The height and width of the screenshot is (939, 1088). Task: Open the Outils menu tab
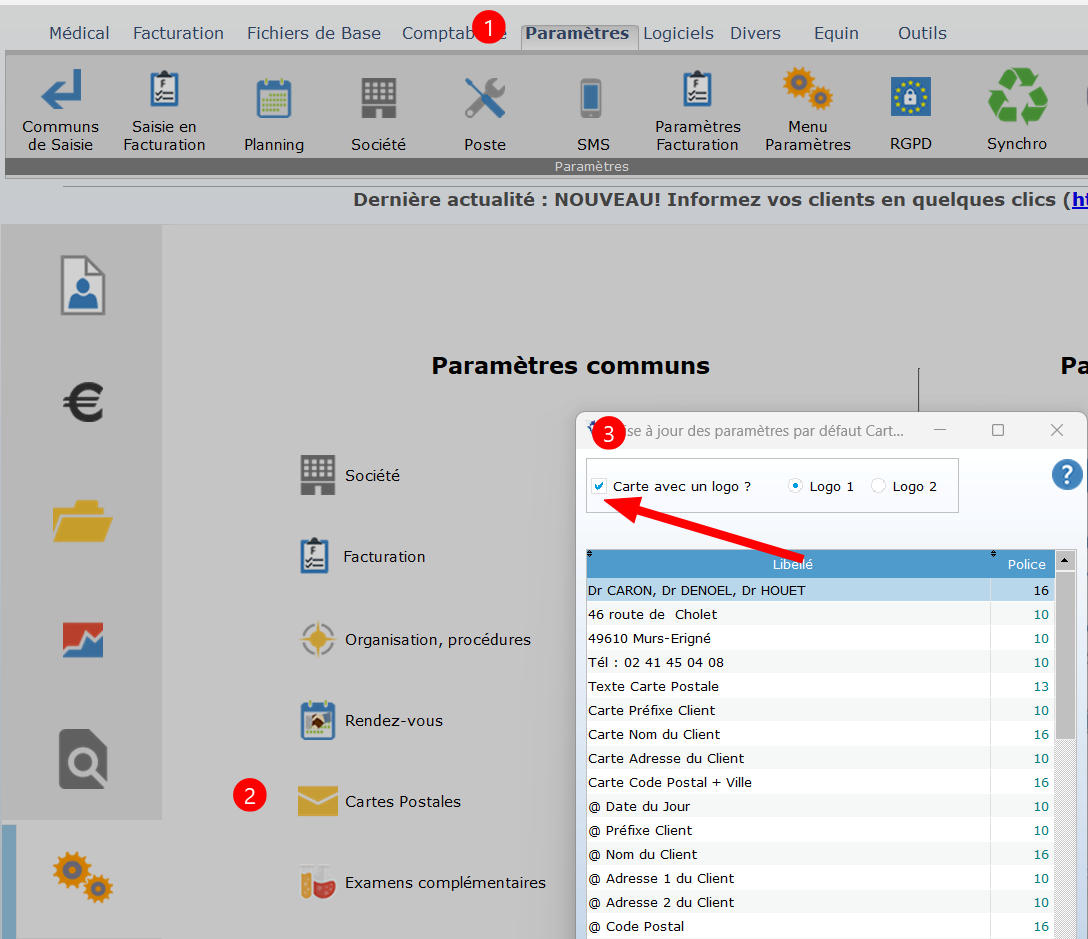pos(922,33)
